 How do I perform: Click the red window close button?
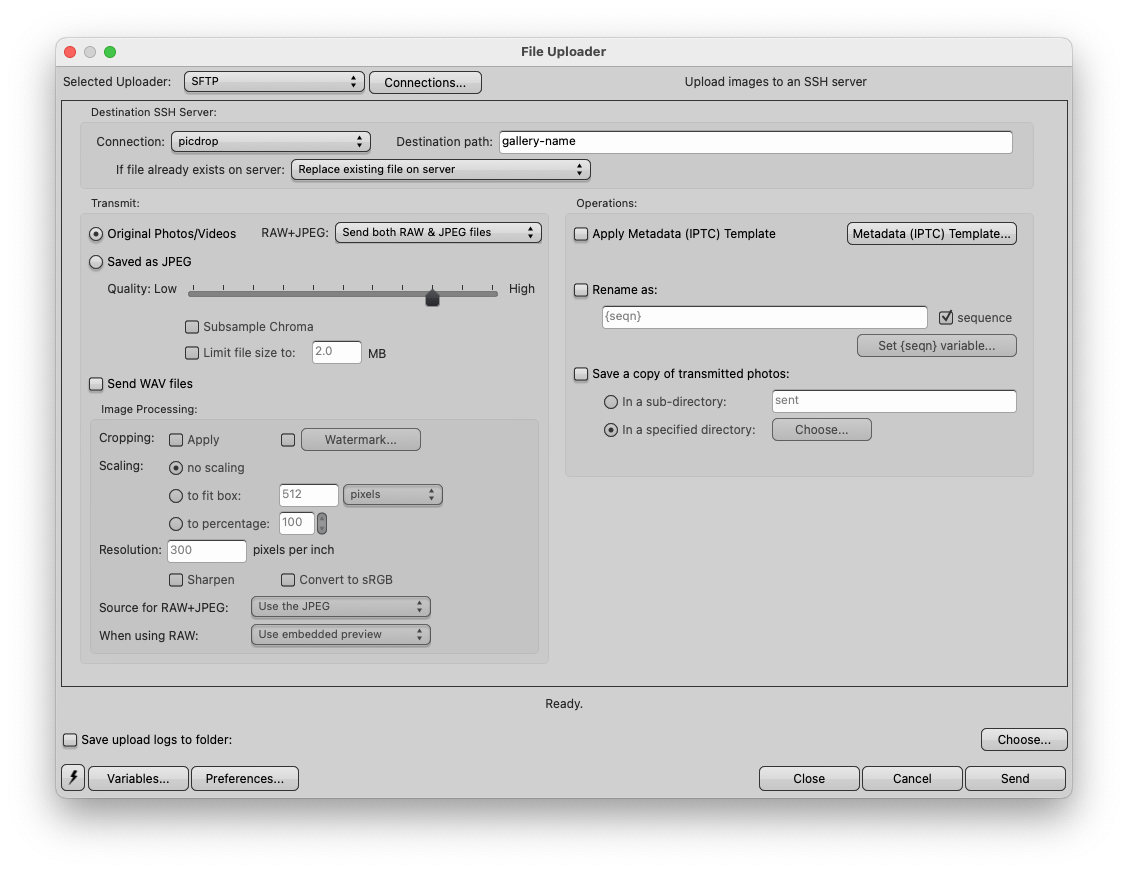[x=70, y=52]
